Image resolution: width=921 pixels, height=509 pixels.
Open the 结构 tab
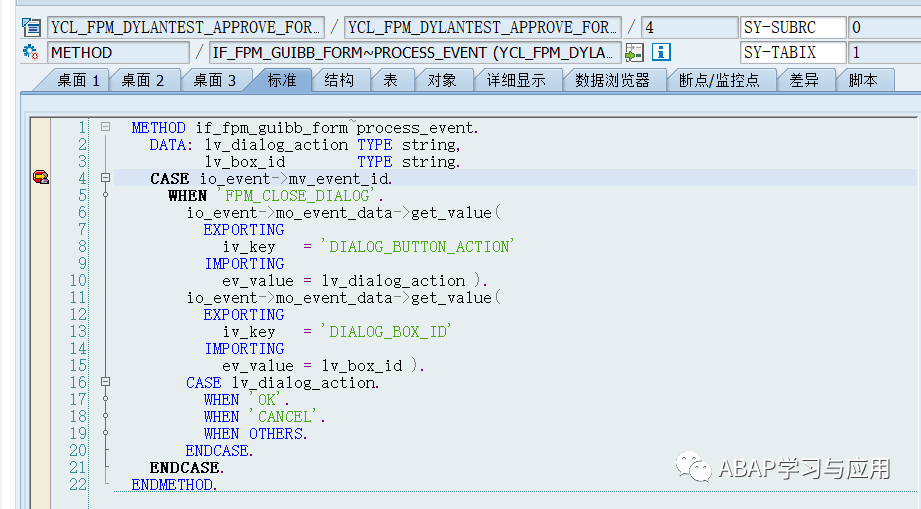click(x=340, y=80)
